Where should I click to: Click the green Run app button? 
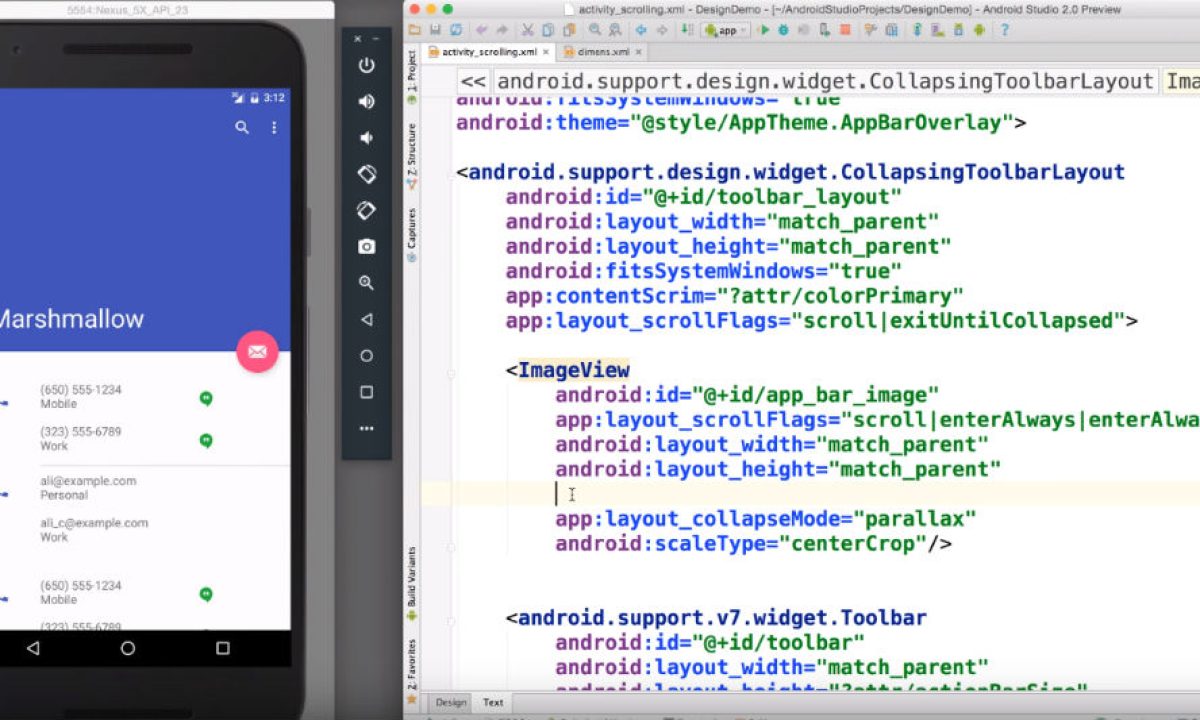click(764, 30)
